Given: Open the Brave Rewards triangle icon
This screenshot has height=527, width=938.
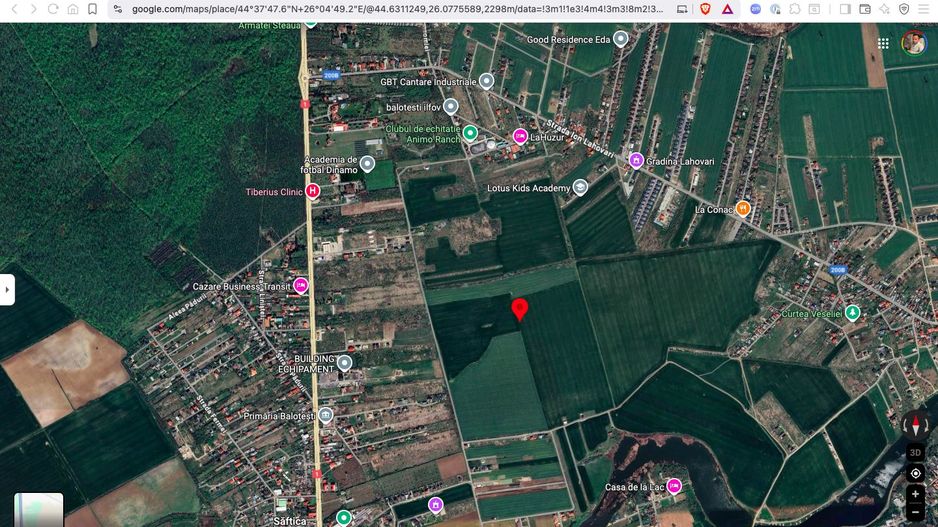Looking at the screenshot, I should point(727,9).
